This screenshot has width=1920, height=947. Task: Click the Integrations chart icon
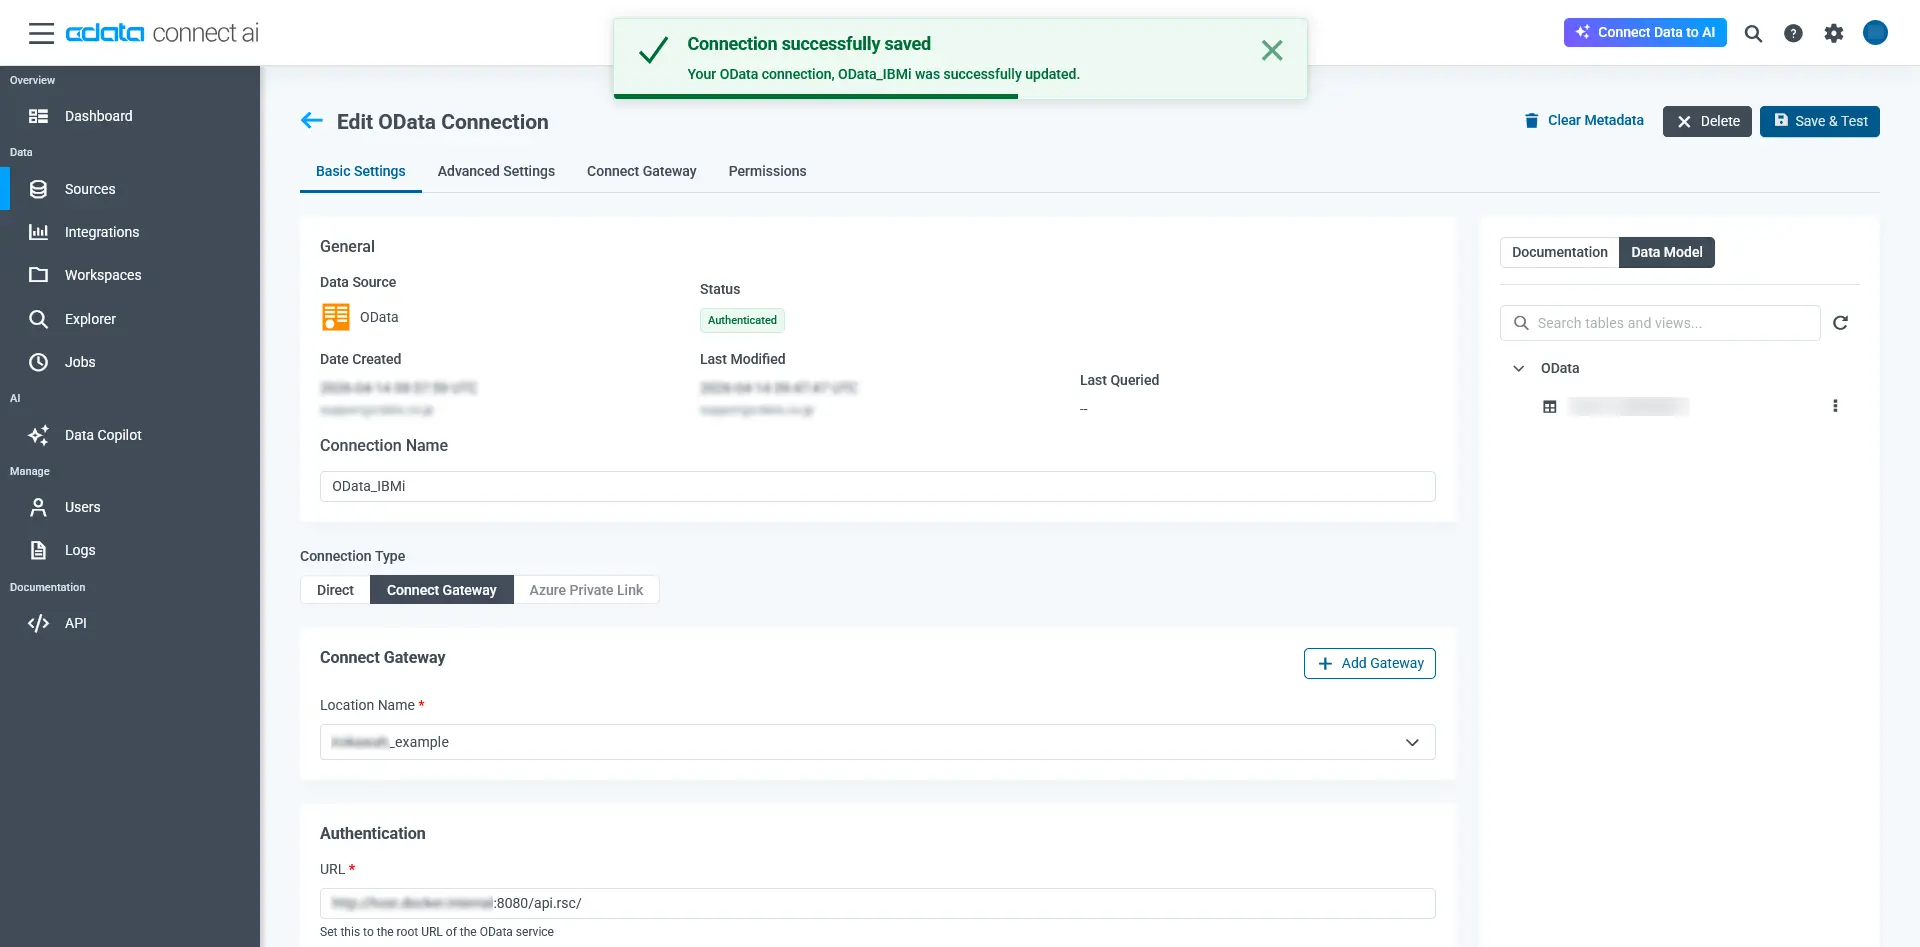tap(38, 232)
